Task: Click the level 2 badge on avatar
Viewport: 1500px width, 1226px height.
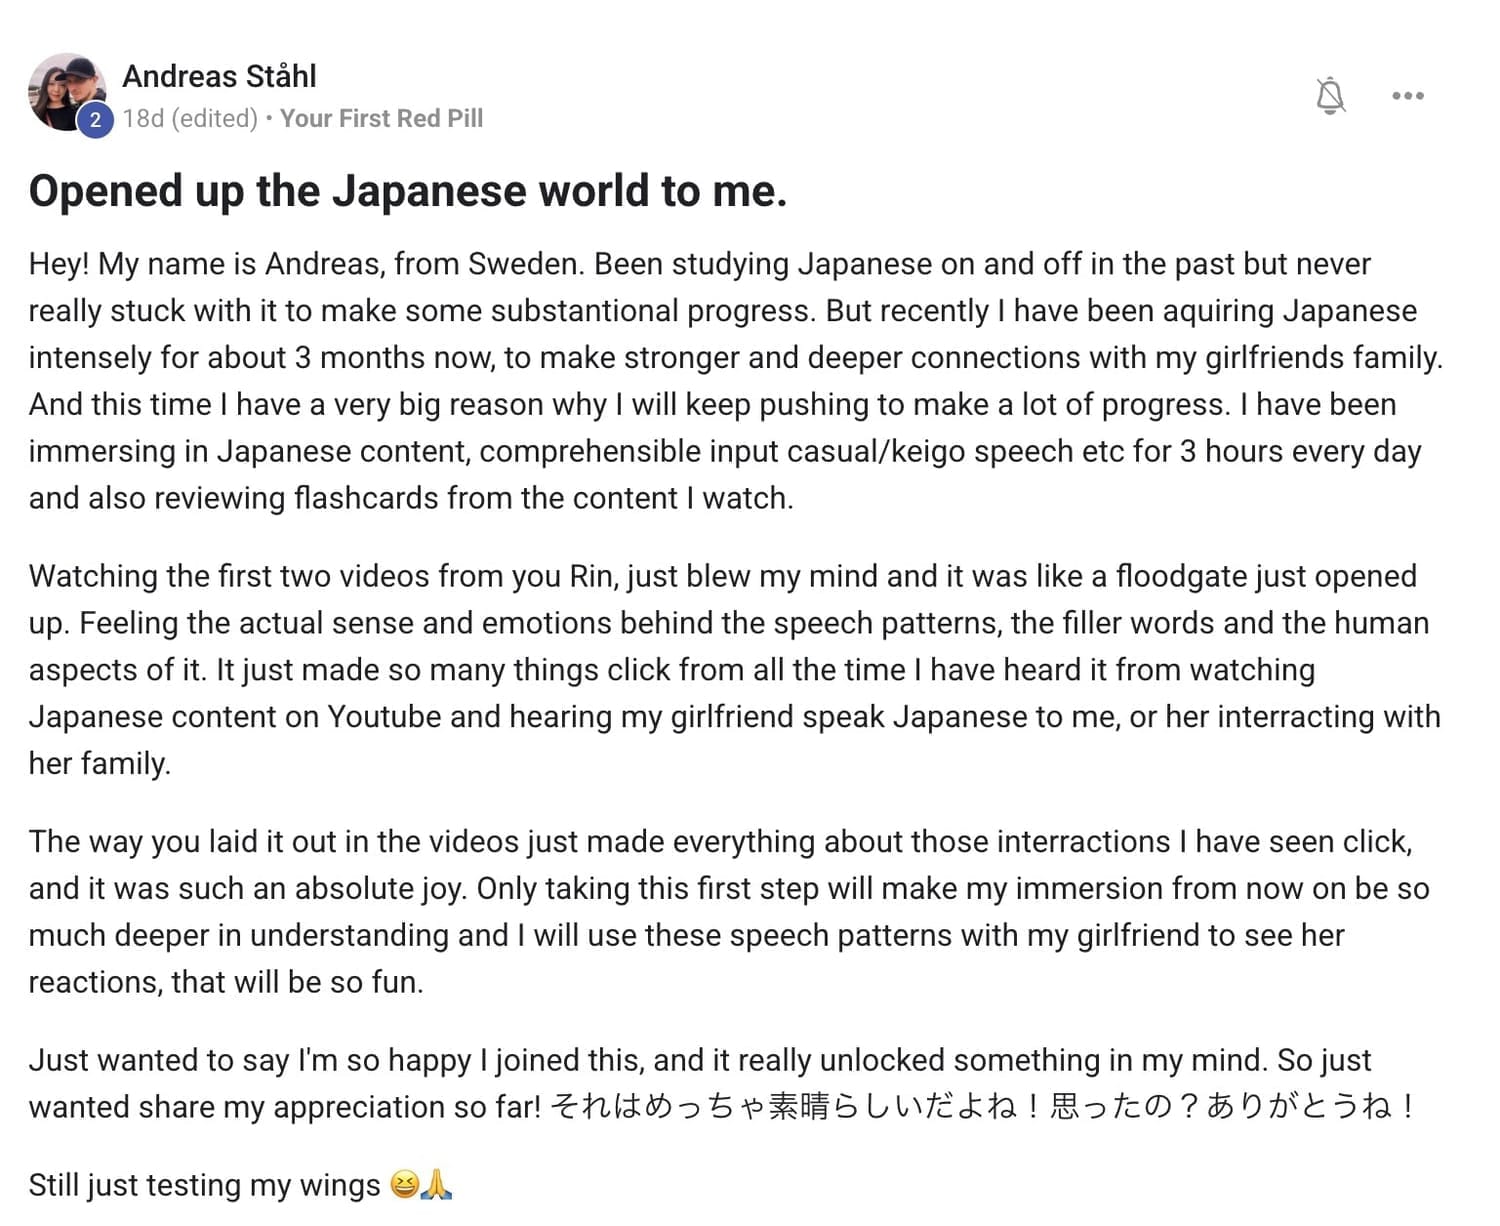Action: pyautogui.click(x=95, y=121)
